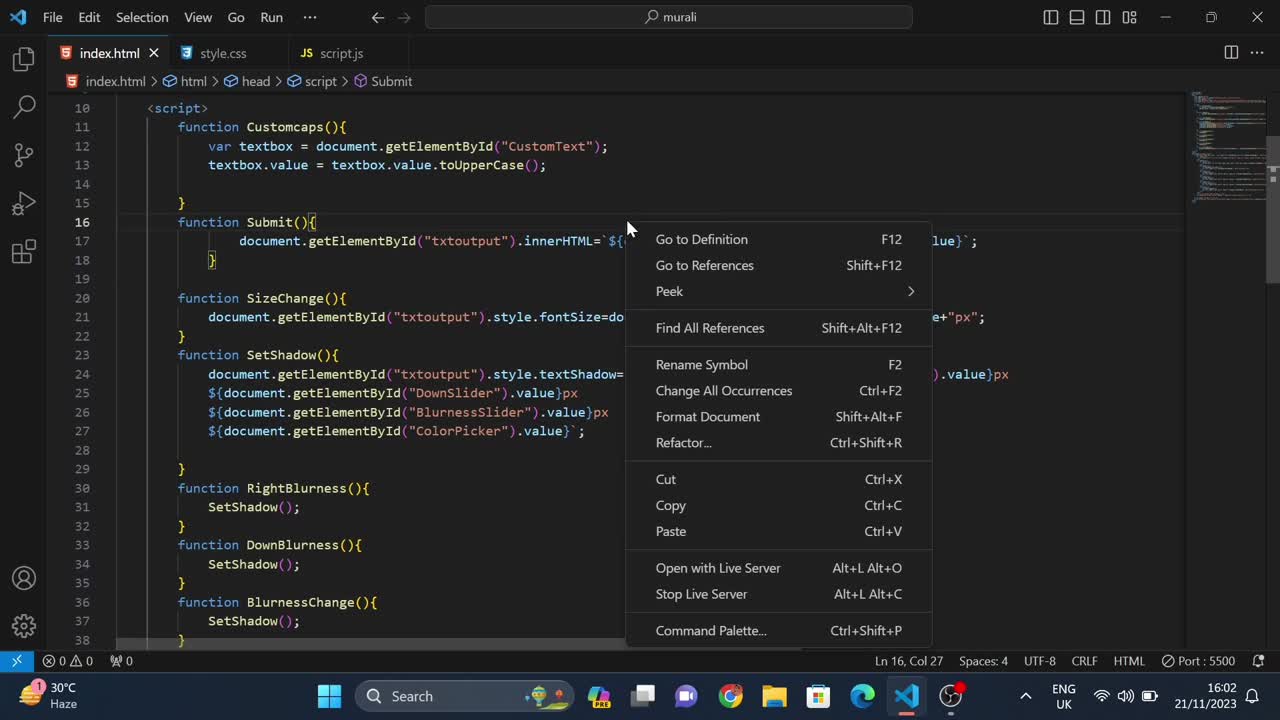Image resolution: width=1280 pixels, height=720 pixels.
Task: Click the remote window status icon
Action: pyautogui.click(x=16, y=661)
